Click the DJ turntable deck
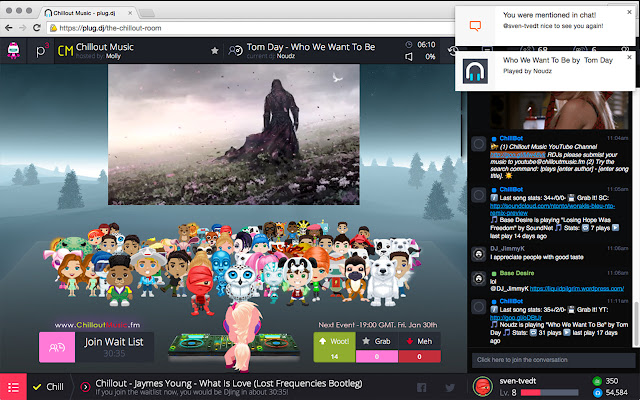This screenshot has height=400, width=640. point(233,344)
